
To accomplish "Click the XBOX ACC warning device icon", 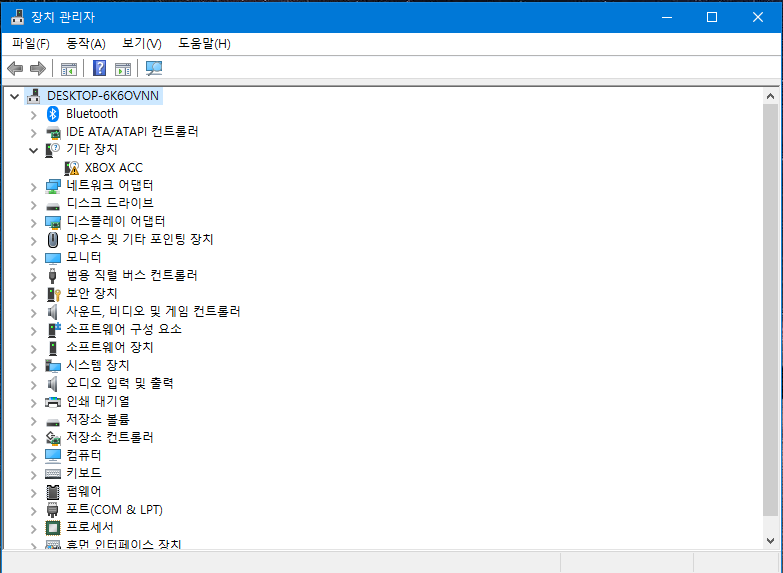I will pyautogui.click(x=72, y=168).
